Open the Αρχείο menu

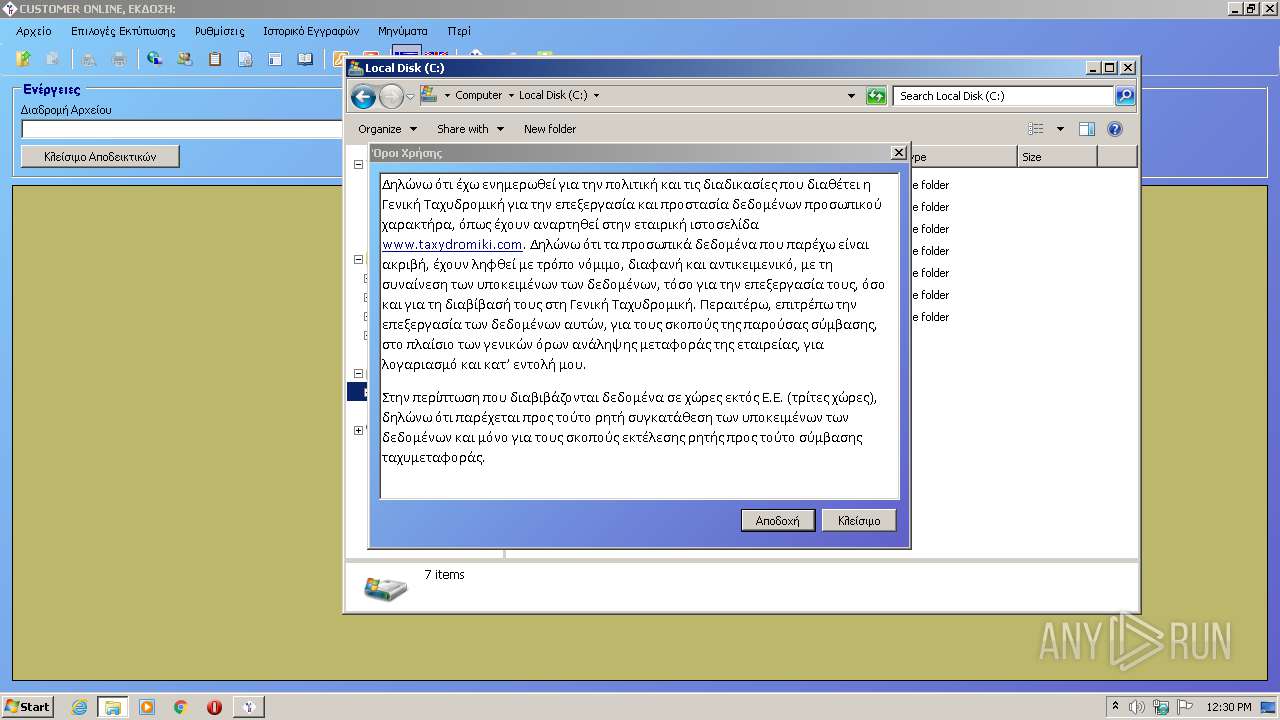tap(34, 31)
